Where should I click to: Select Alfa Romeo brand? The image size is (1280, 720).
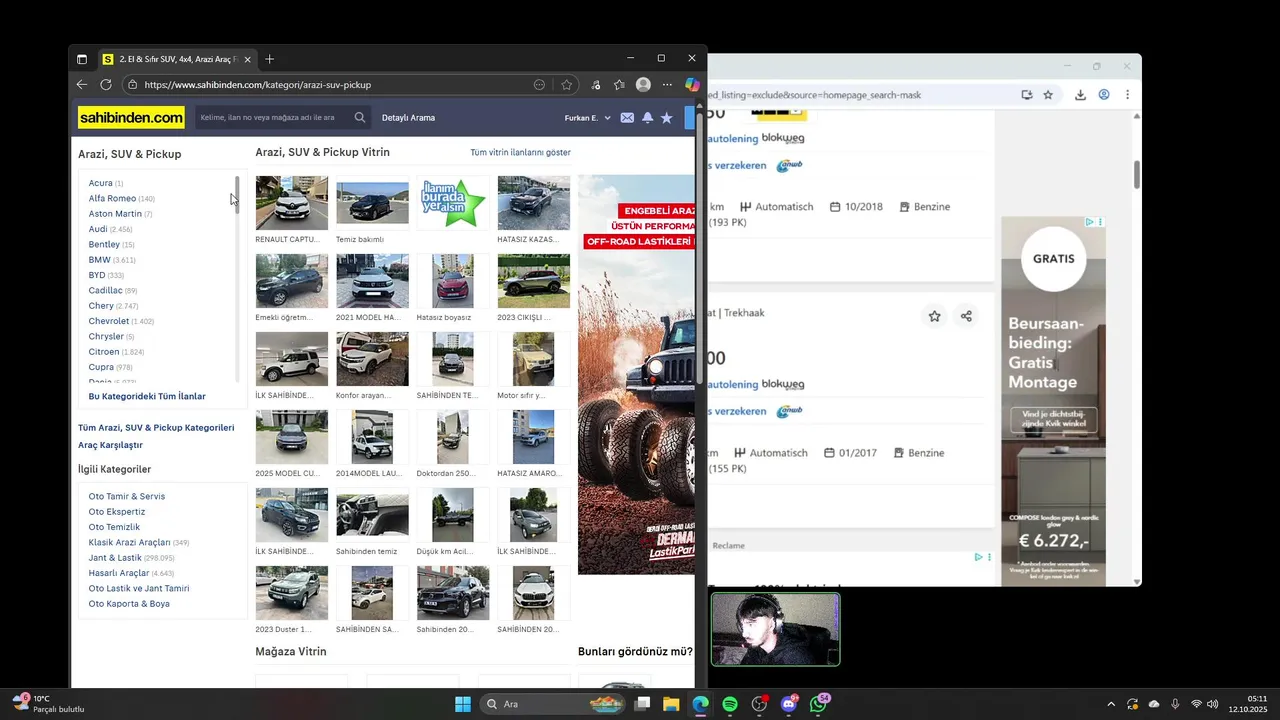[x=112, y=198]
